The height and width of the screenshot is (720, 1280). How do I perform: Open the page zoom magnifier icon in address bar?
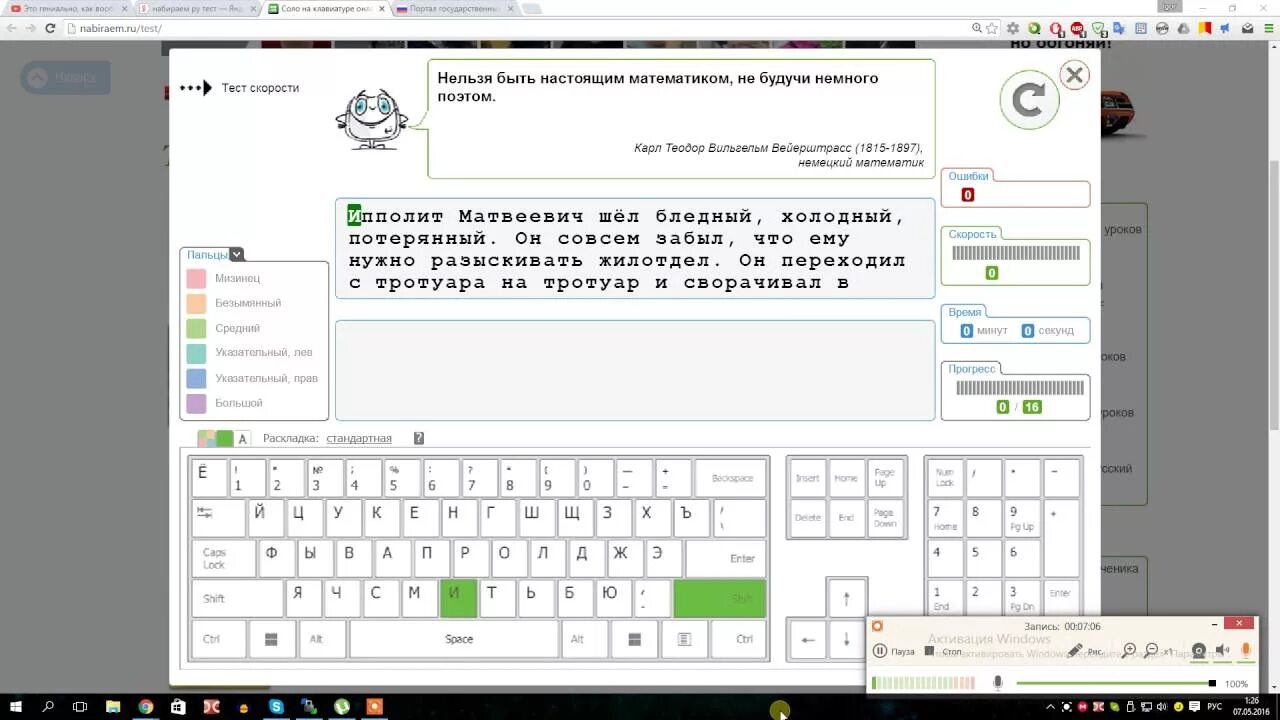[x=977, y=28]
